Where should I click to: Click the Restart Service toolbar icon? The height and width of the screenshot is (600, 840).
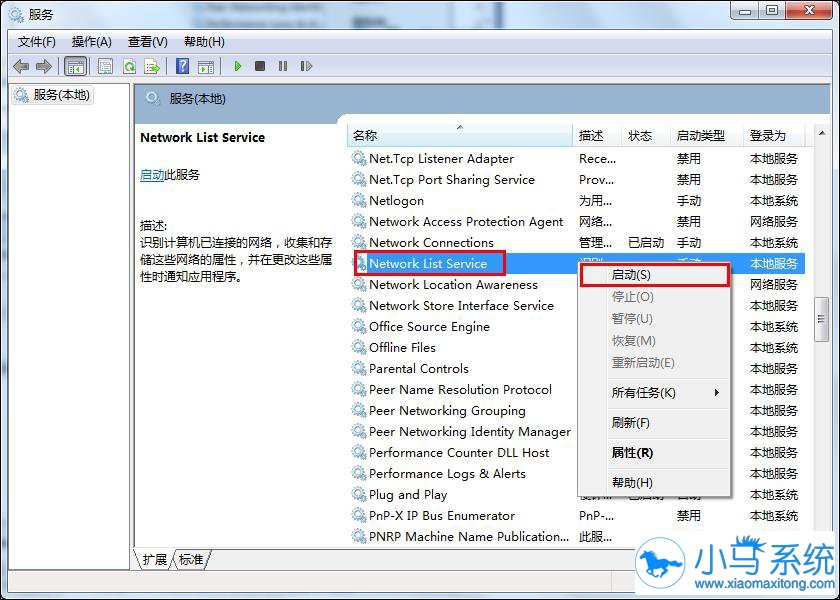coord(306,66)
